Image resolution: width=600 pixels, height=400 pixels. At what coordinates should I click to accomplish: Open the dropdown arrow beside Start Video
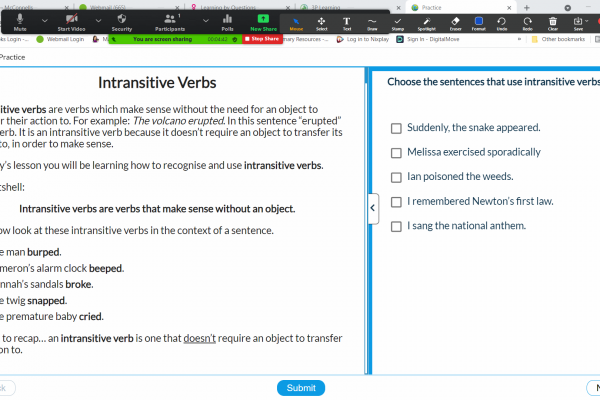click(98, 18)
